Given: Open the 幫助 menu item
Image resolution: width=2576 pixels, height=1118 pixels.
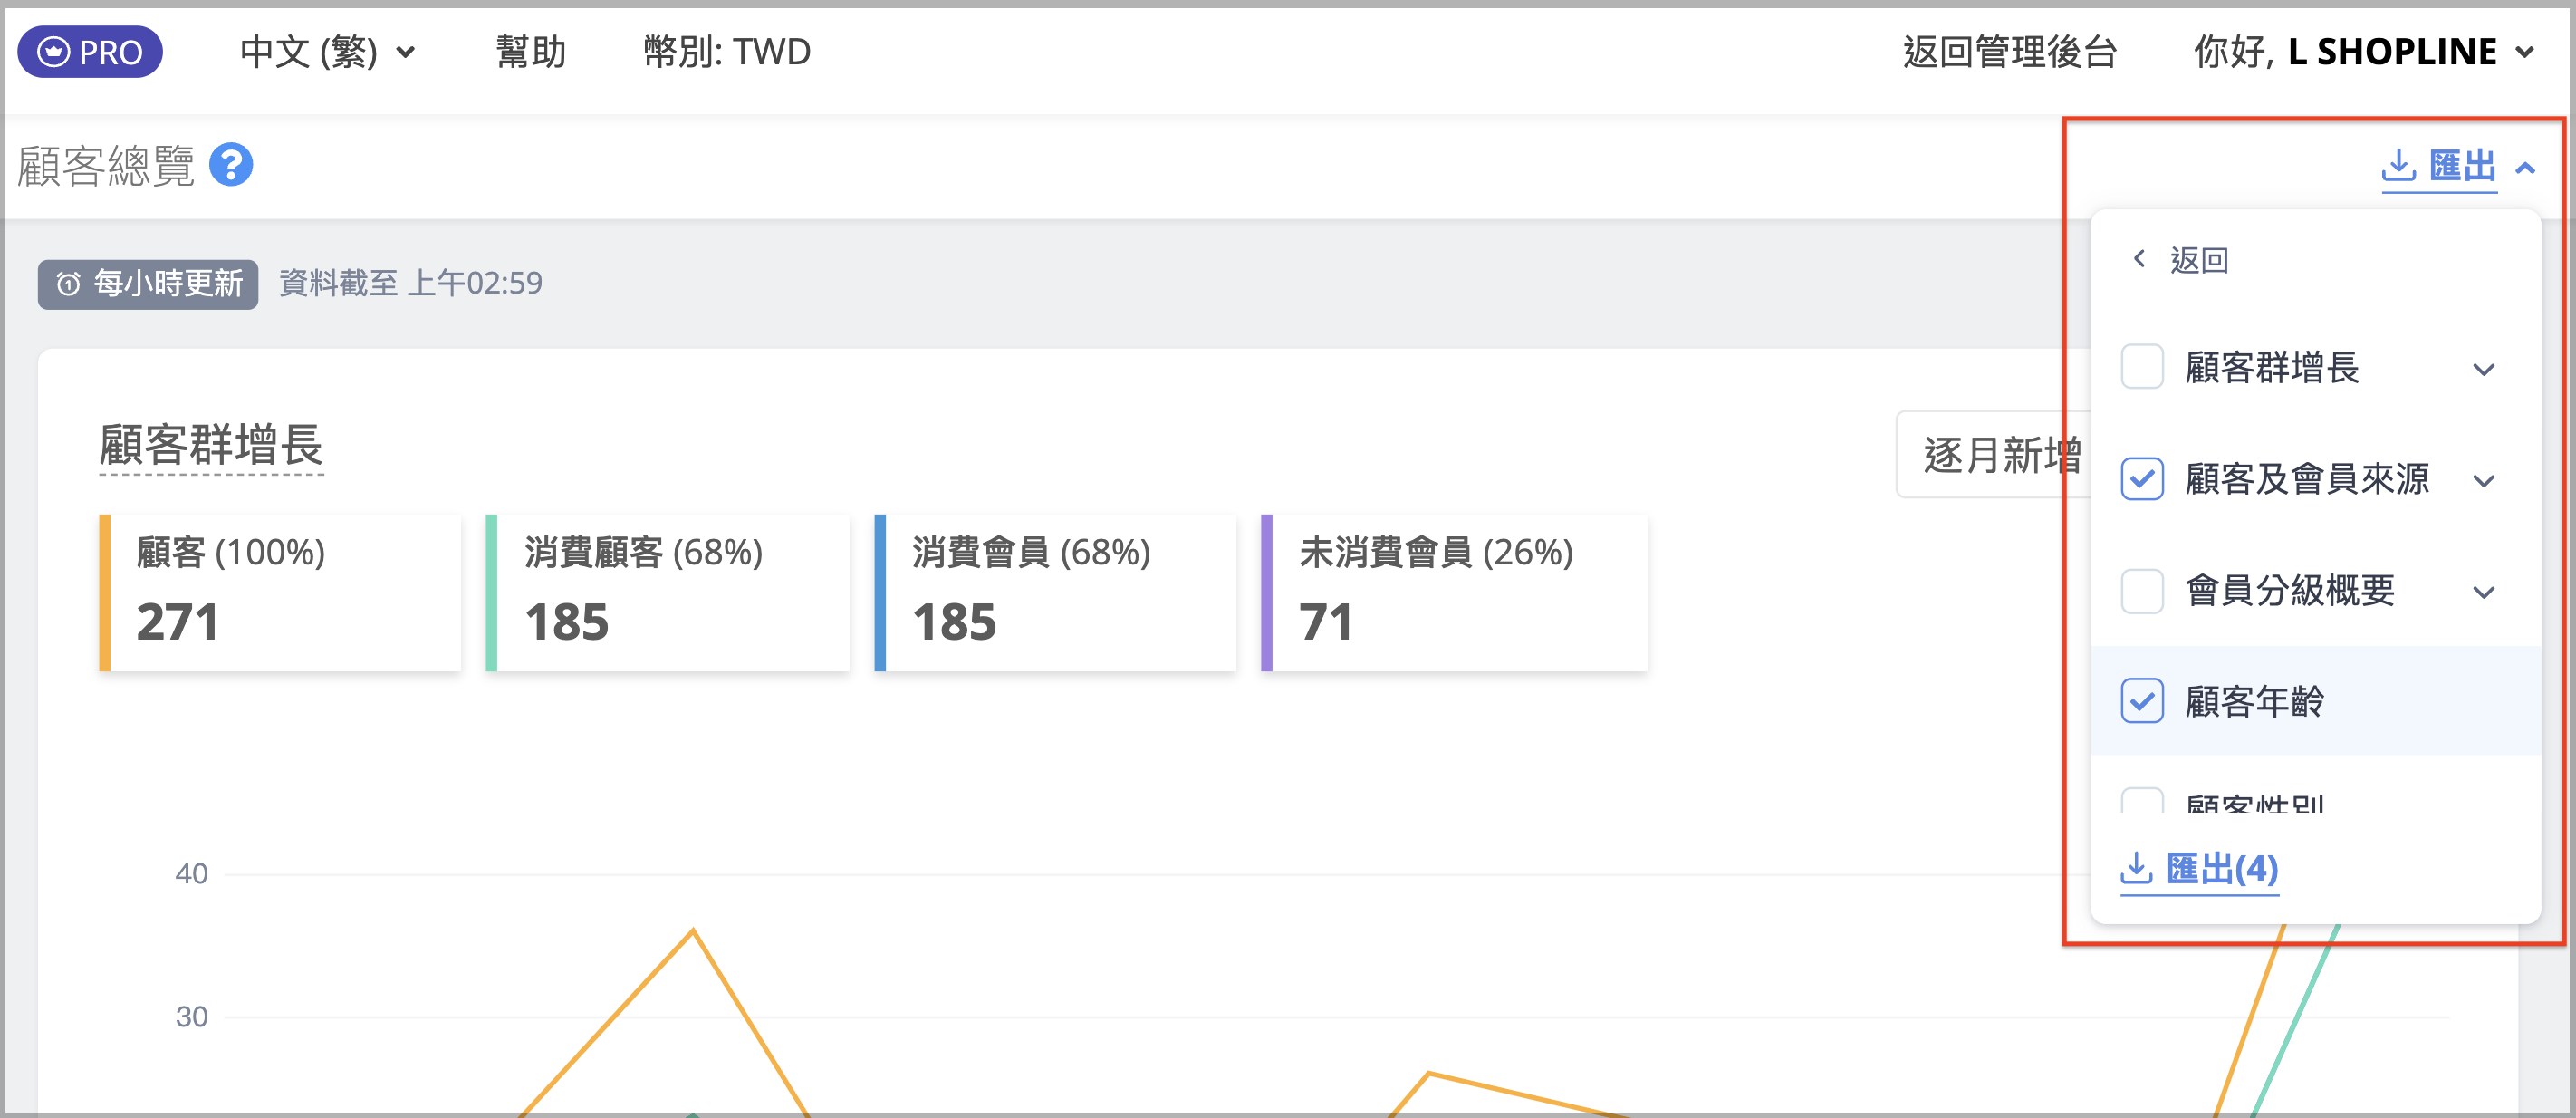Looking at the screenshot, I should [x=531, y=52].
